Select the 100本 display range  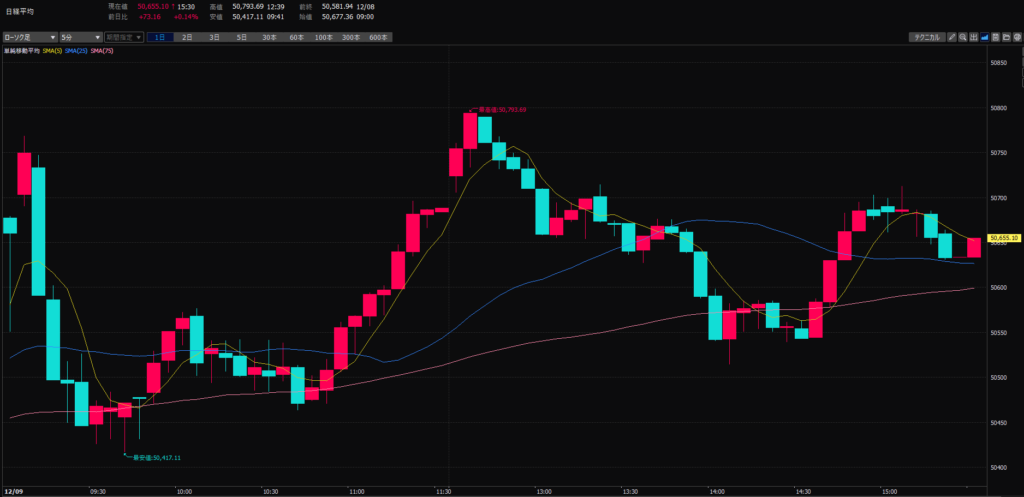coord(323,37)
